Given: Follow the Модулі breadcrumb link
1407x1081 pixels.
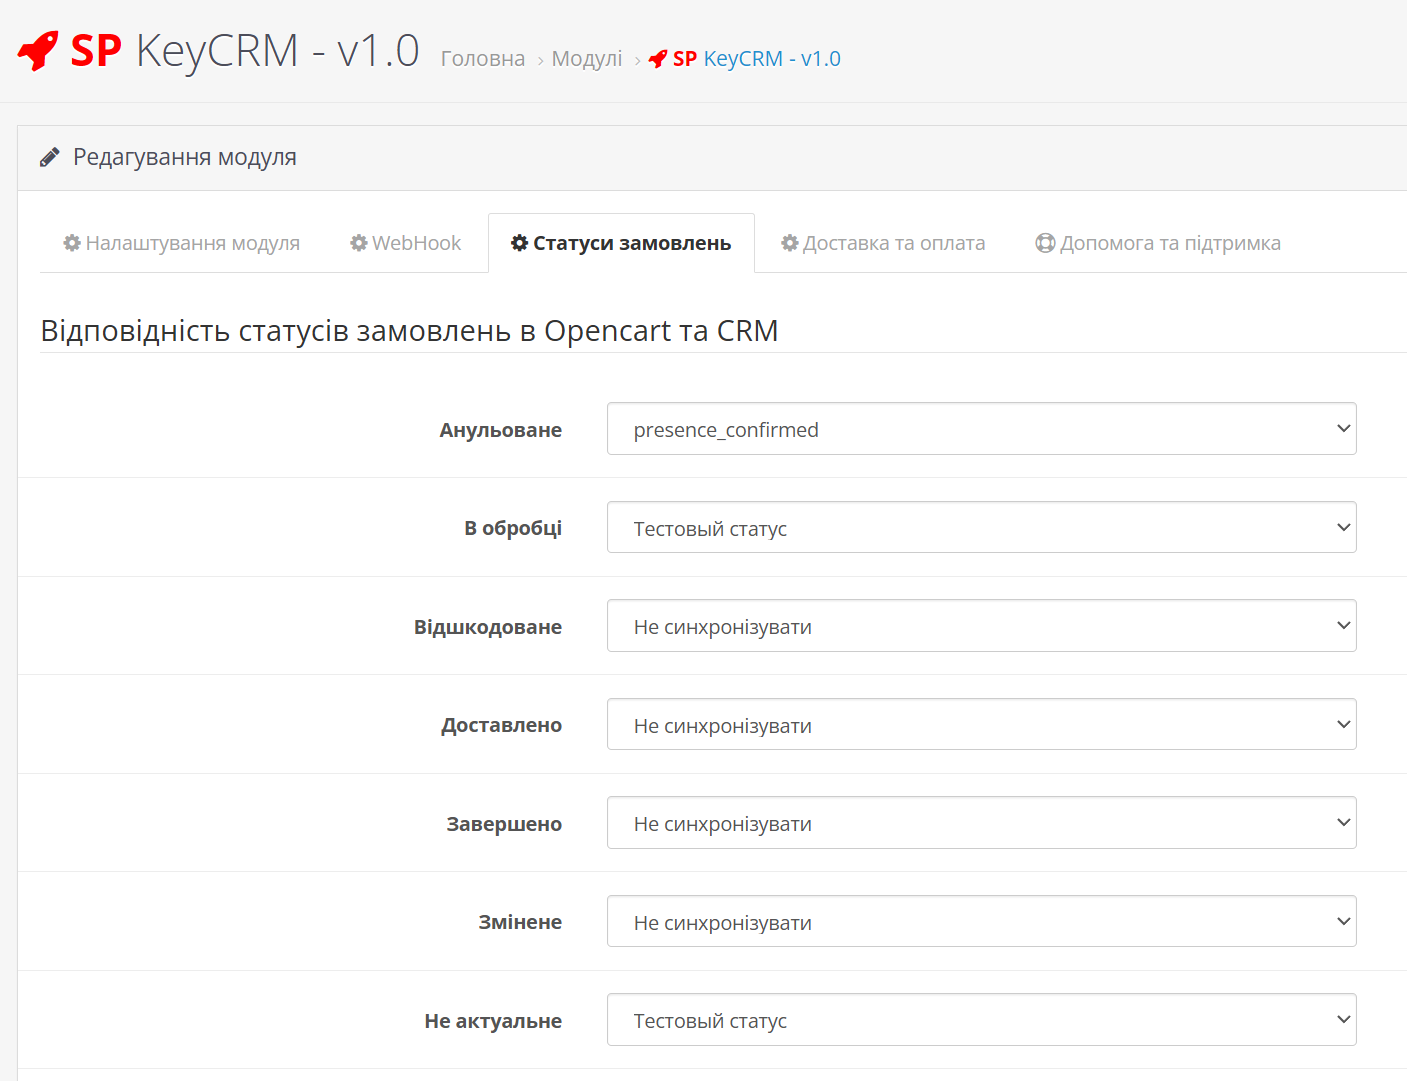Looking at the screenshot, I should pos(587,59).
